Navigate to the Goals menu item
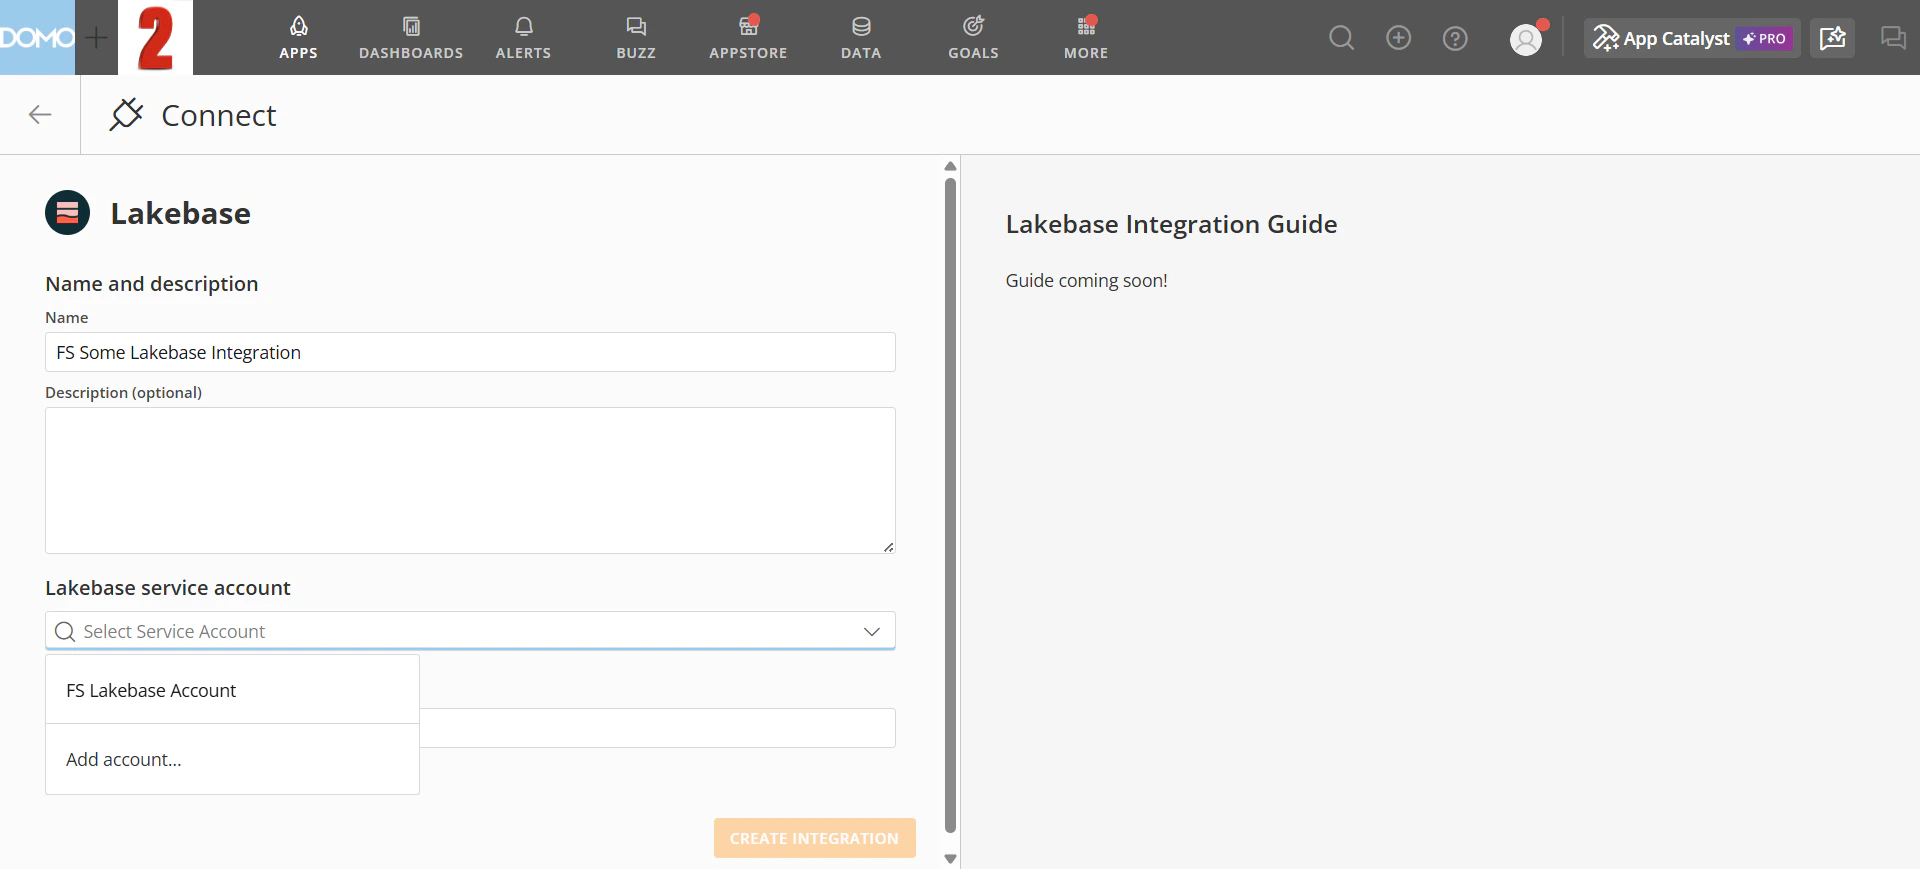 (x=973, y=38)
